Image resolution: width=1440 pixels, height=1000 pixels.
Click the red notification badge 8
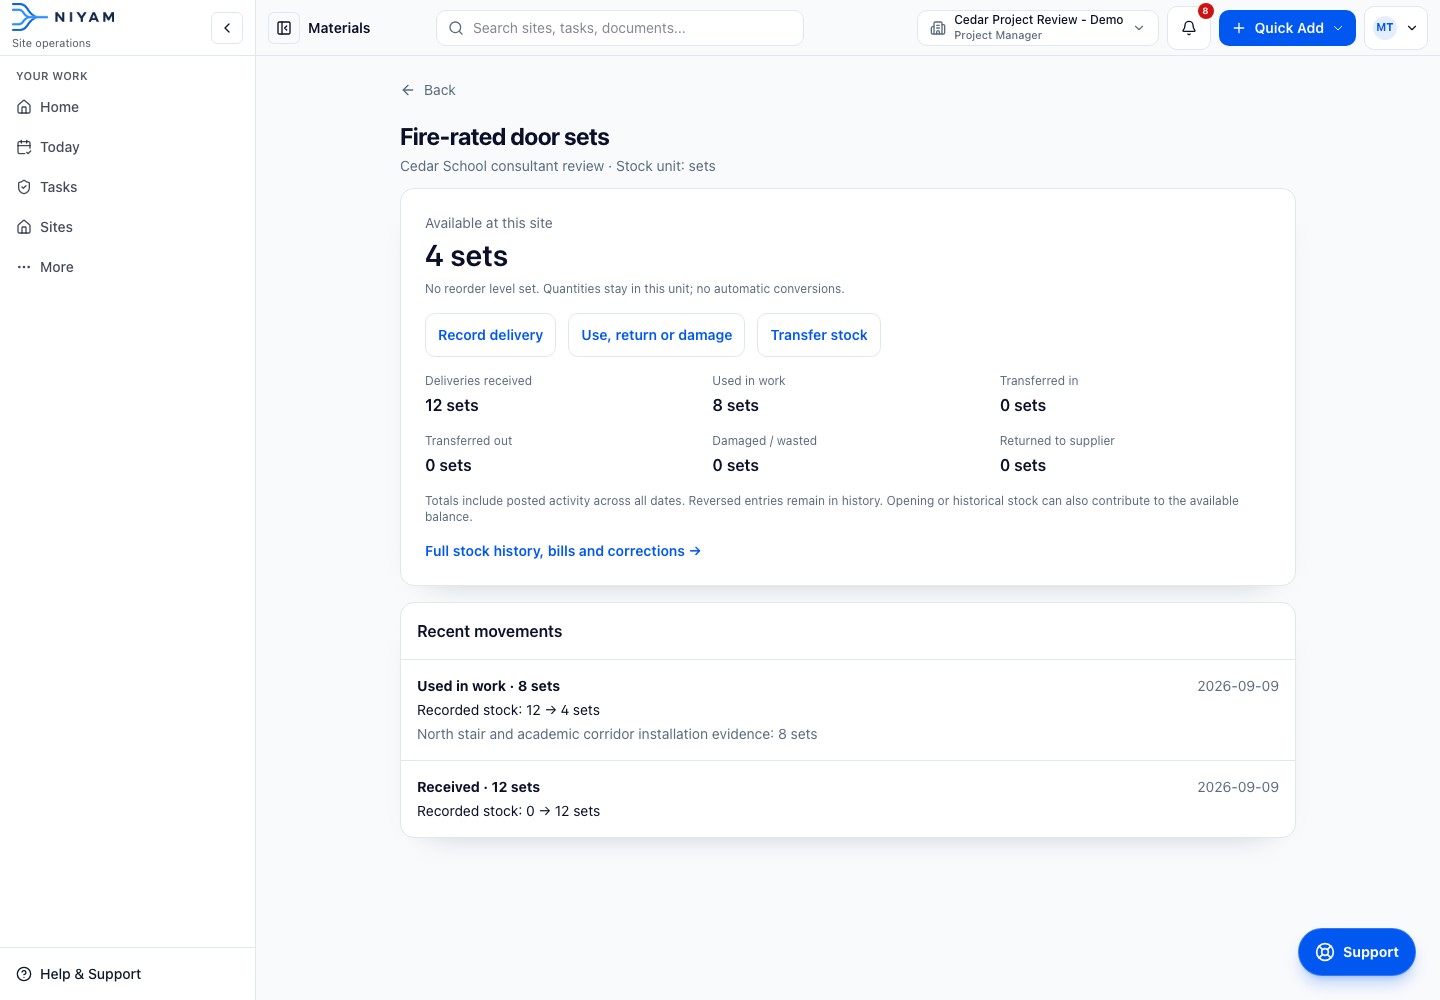click(1205, 11)
